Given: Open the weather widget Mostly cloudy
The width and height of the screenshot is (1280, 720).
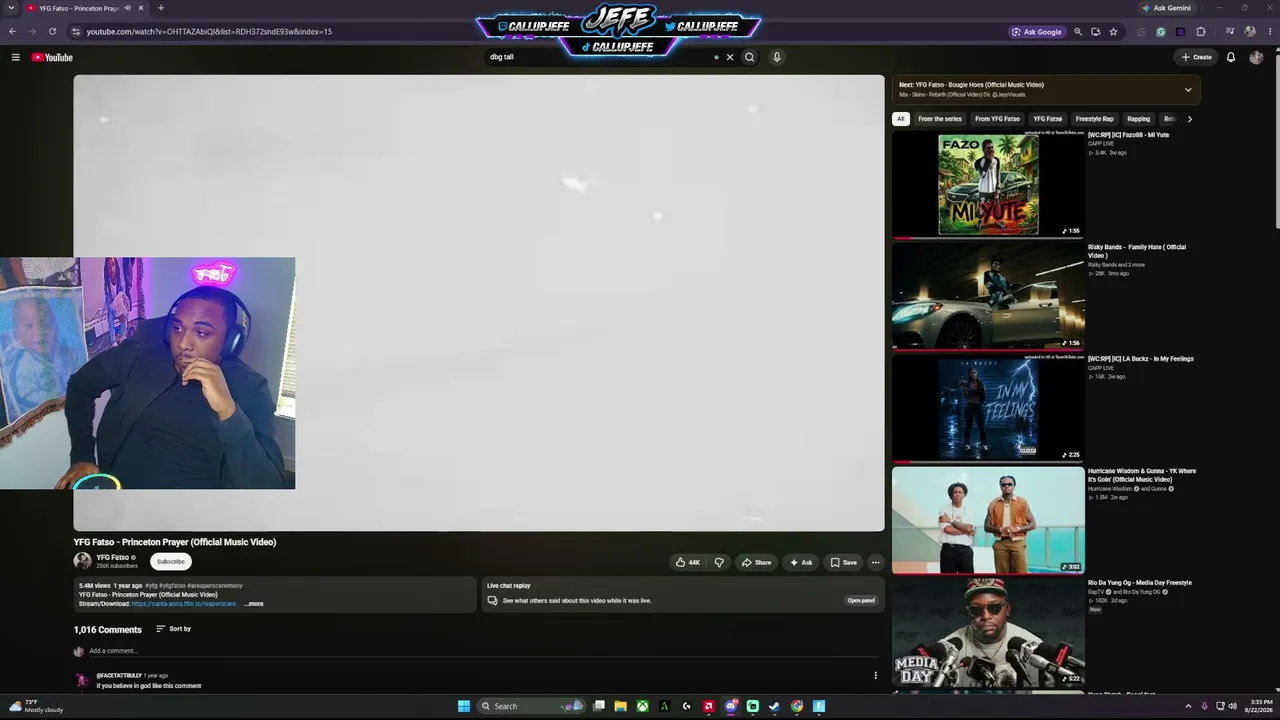Looking at the screenshot, I should pyautogui.click(x=36, y=706).
